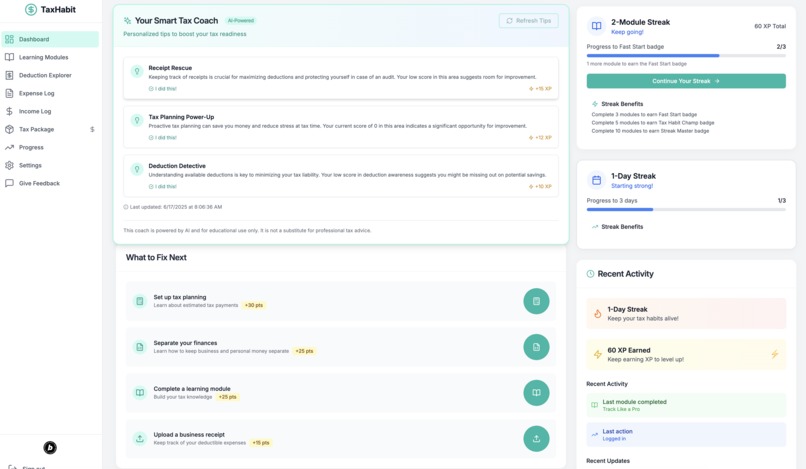Click the round Upload a business receipt button
This screenshot has height=469, width=806.
point(536,438)
